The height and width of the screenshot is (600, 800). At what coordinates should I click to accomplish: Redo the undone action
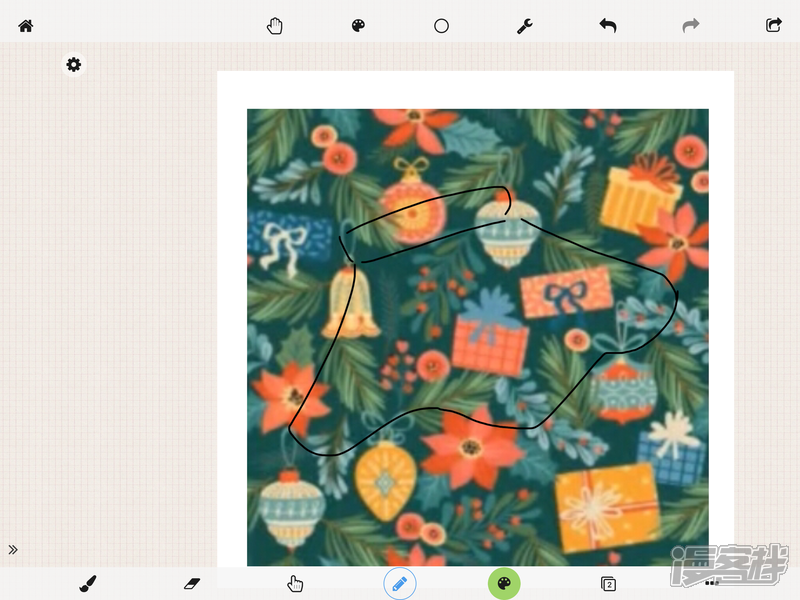coord(691,26)
